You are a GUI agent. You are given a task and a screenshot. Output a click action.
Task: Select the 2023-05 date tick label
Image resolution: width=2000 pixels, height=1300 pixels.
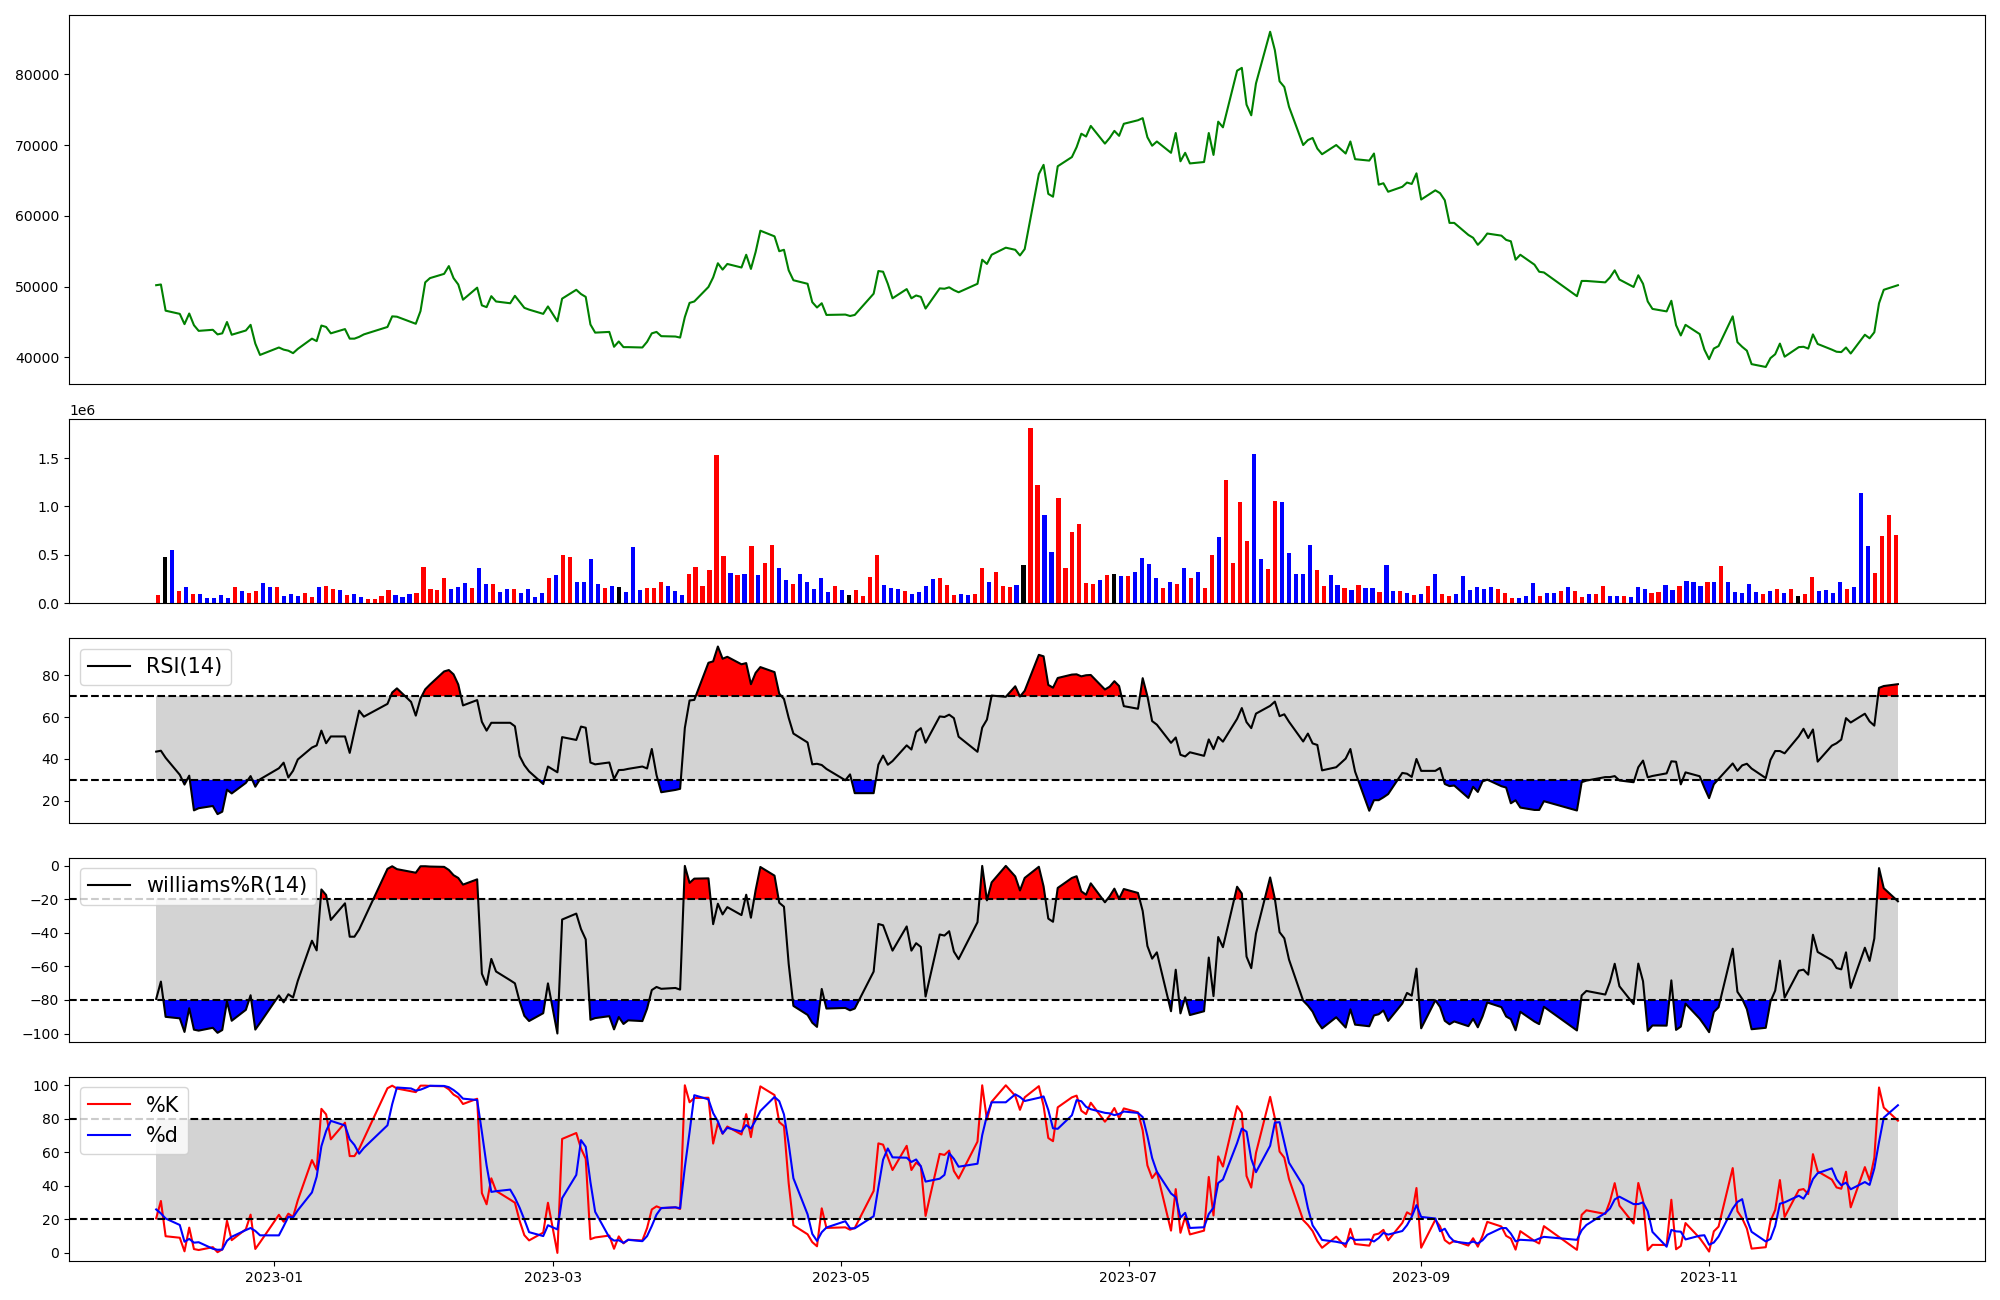[x=841, y=1277]
